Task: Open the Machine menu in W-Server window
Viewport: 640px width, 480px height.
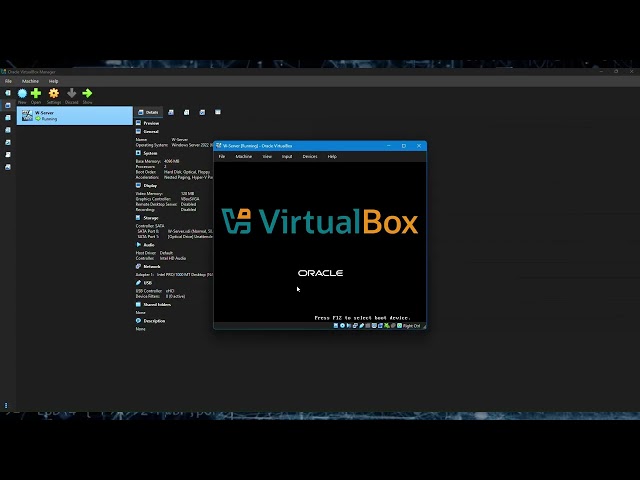Action: 244,156
